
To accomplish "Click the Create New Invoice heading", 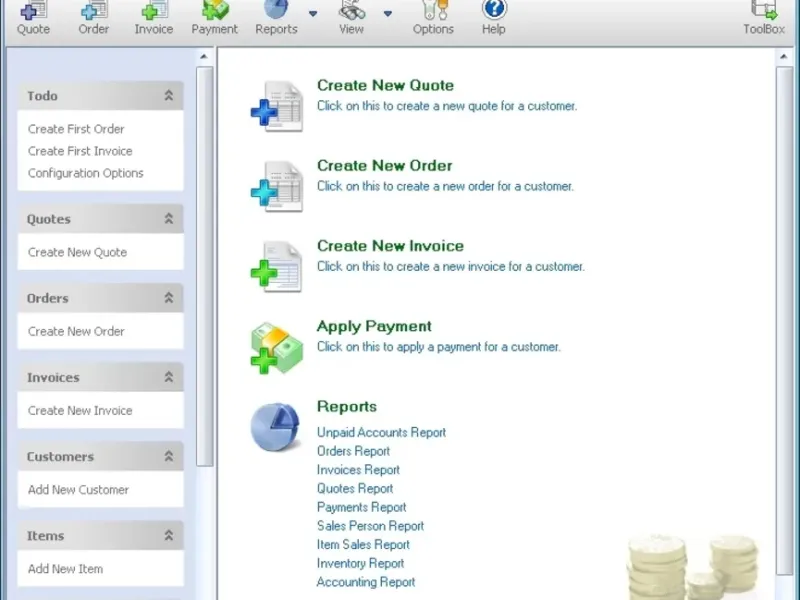I will coord(390,245).
